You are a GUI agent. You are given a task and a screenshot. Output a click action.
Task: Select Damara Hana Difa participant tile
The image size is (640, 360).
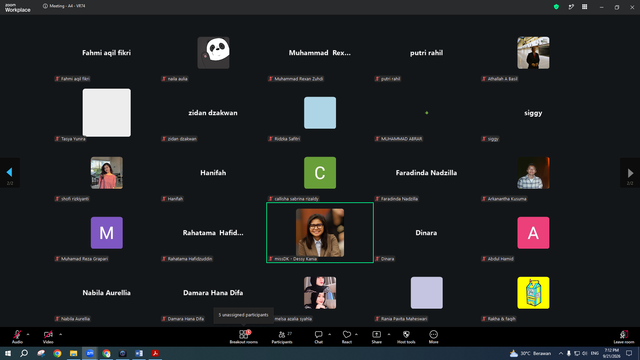point(213,293)
